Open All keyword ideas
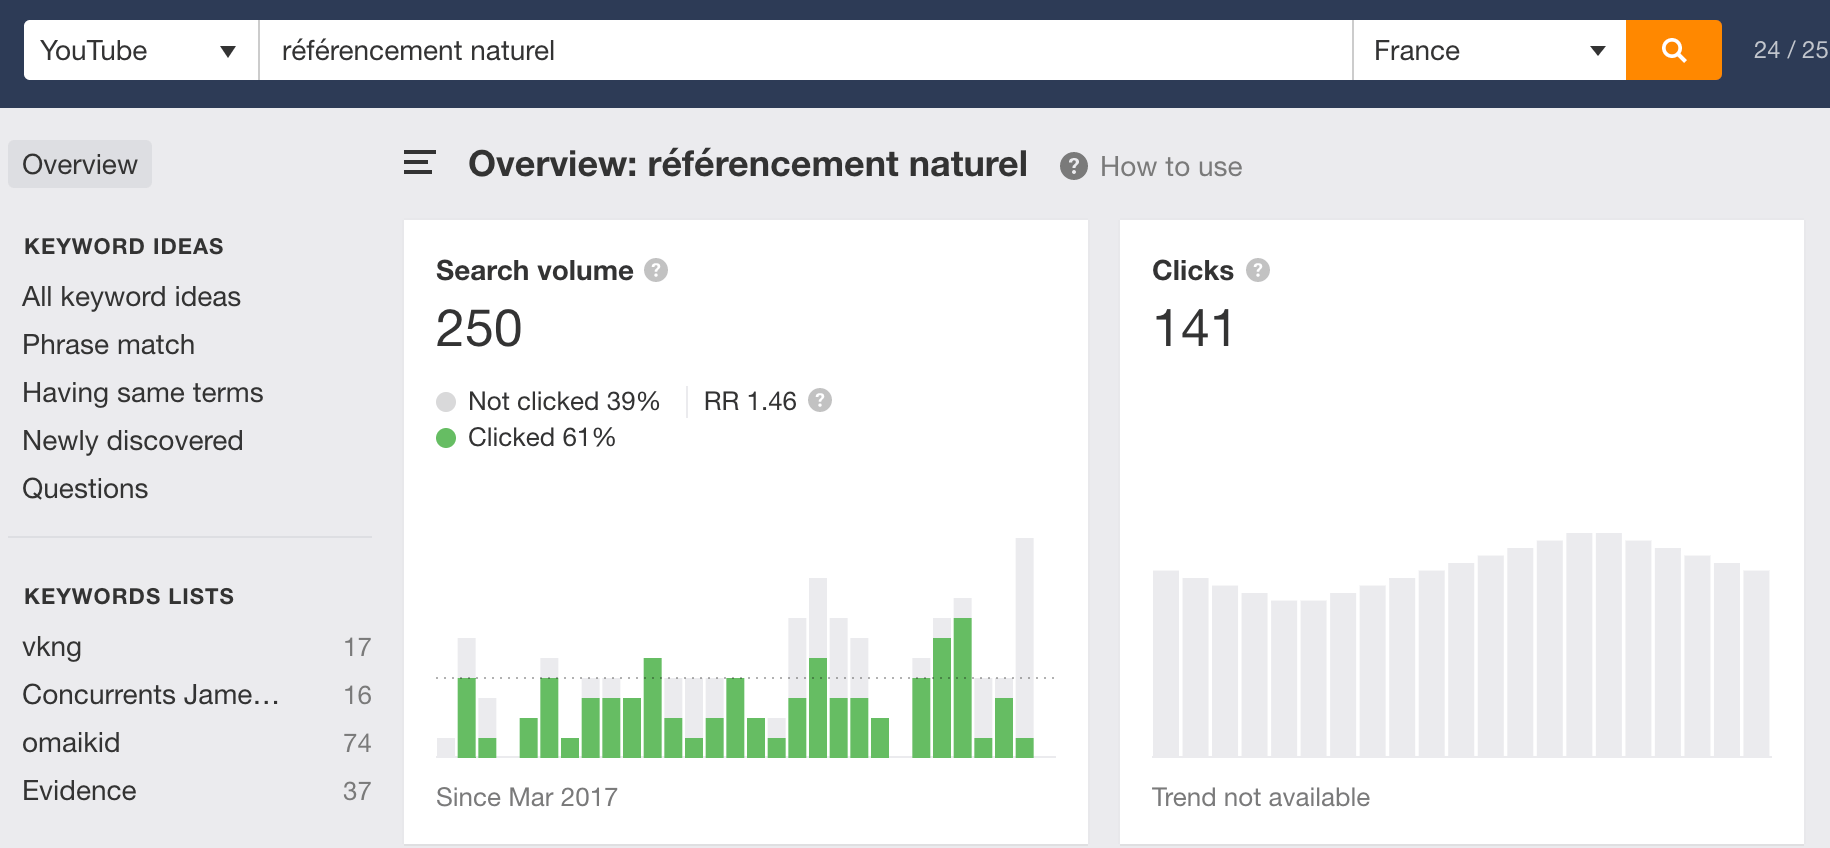The height and width of the screenshot is (848, 1830). point(131,297)
